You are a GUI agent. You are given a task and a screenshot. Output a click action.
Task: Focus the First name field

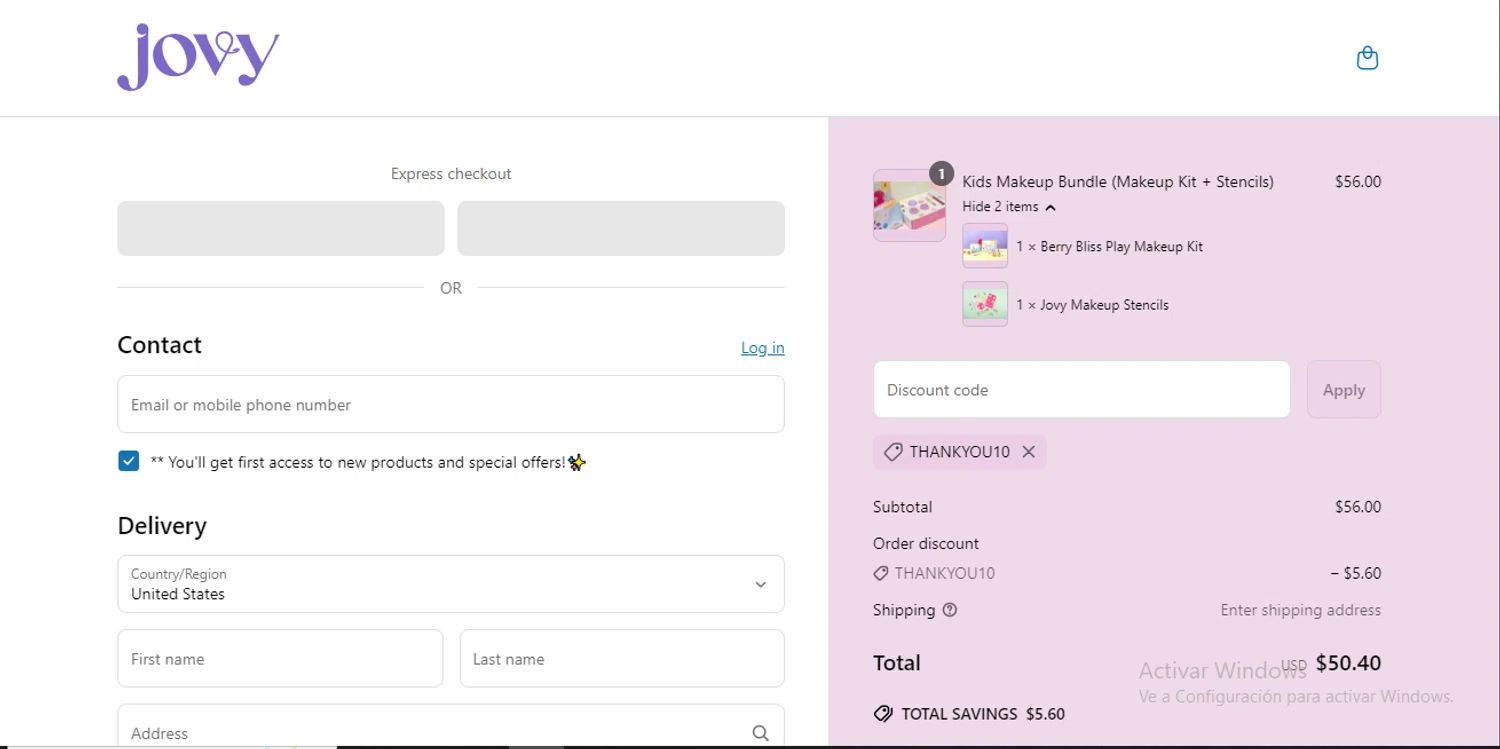280,658
